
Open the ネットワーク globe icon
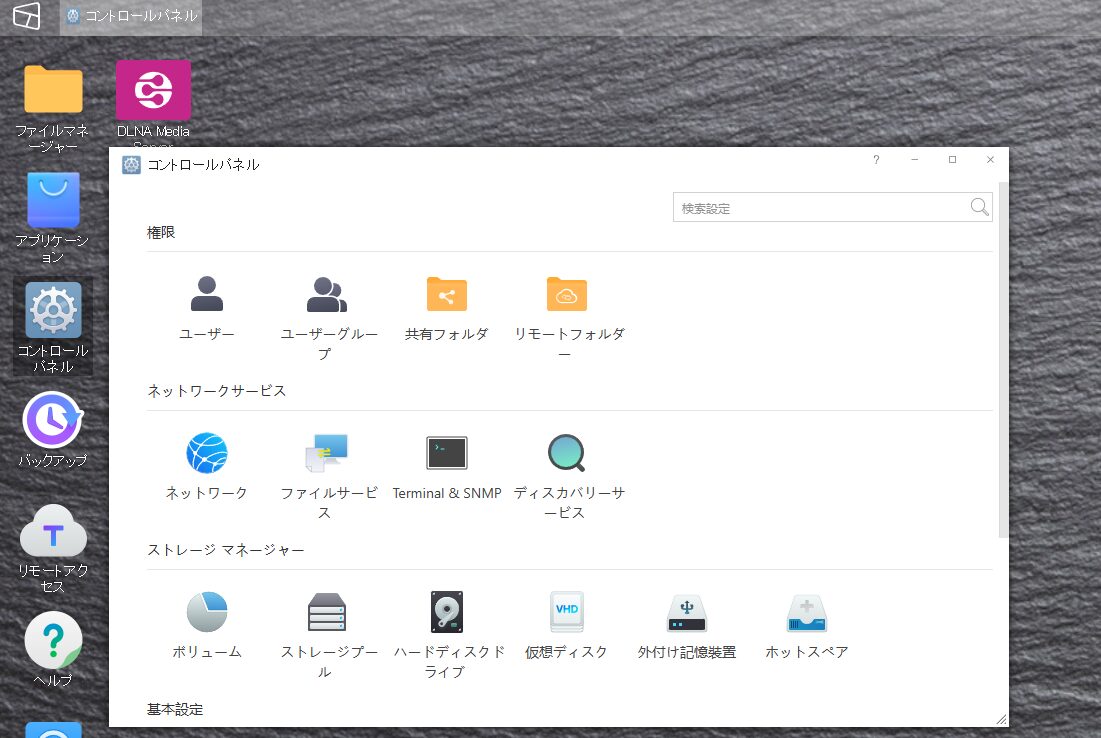[207, 454]
